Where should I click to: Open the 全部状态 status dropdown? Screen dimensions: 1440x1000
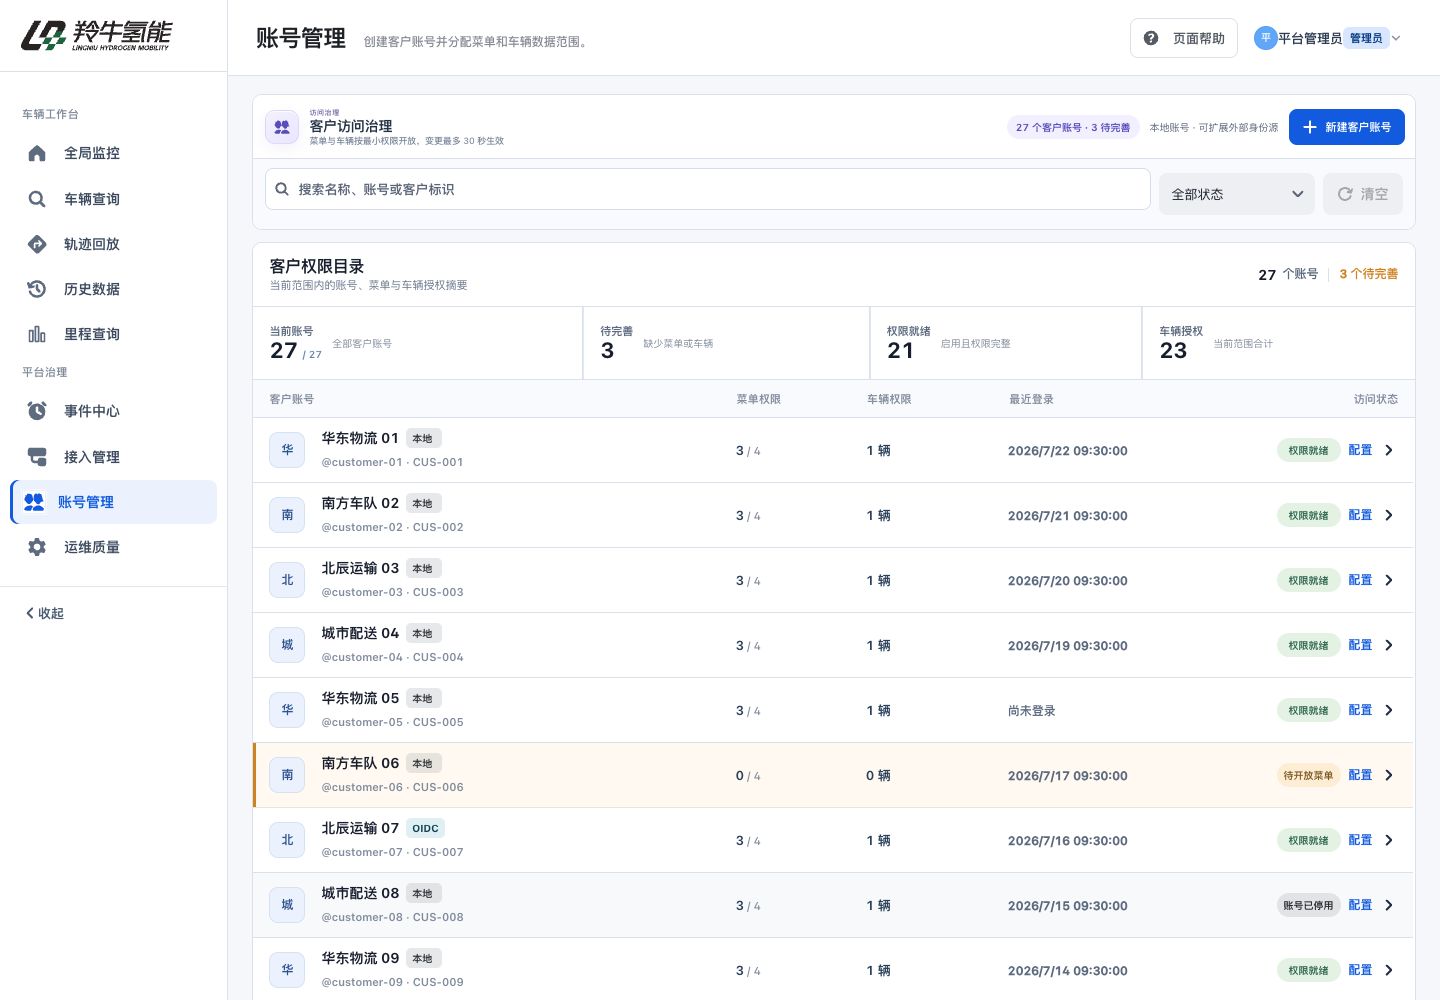point(1237,194)
